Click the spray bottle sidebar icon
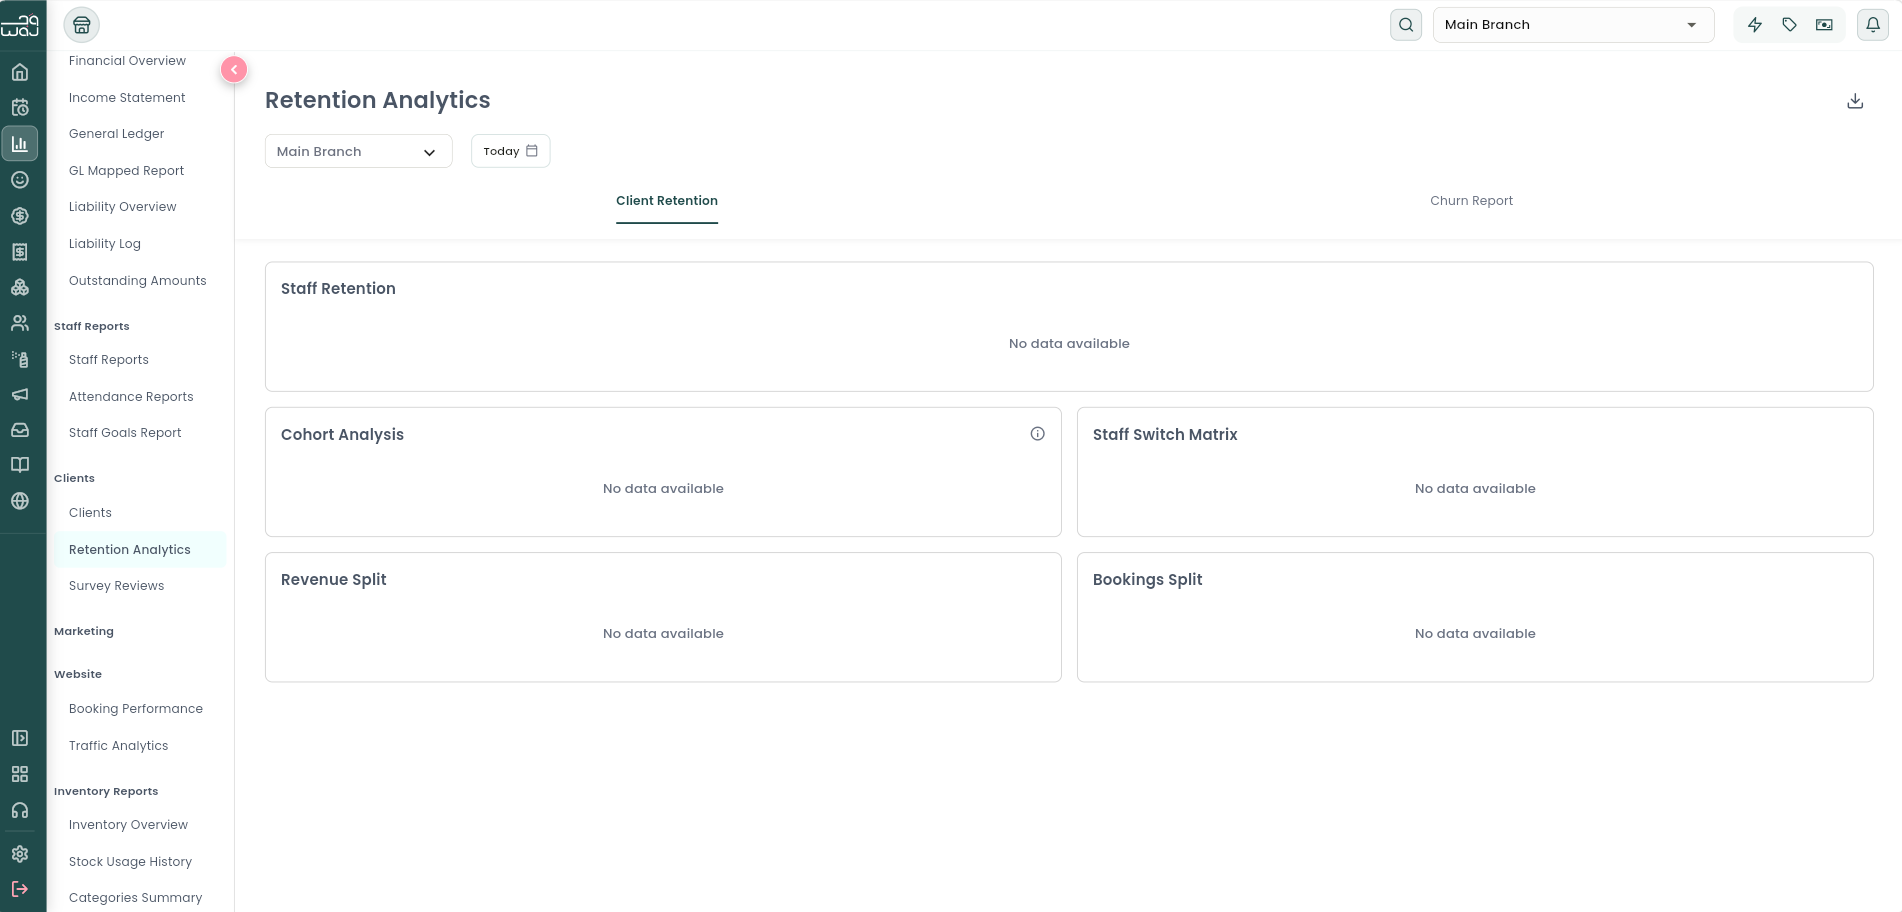 20,359
